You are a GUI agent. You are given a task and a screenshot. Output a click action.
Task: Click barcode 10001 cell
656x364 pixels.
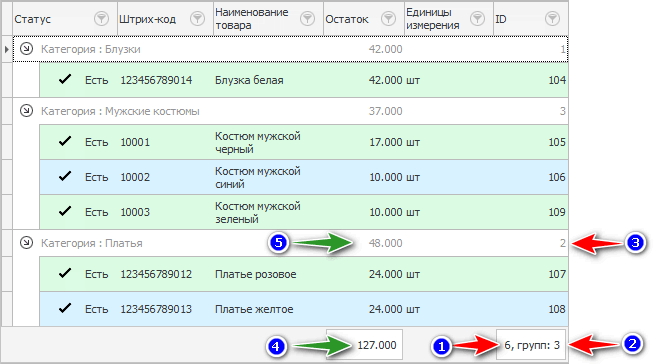click(135, 142)
